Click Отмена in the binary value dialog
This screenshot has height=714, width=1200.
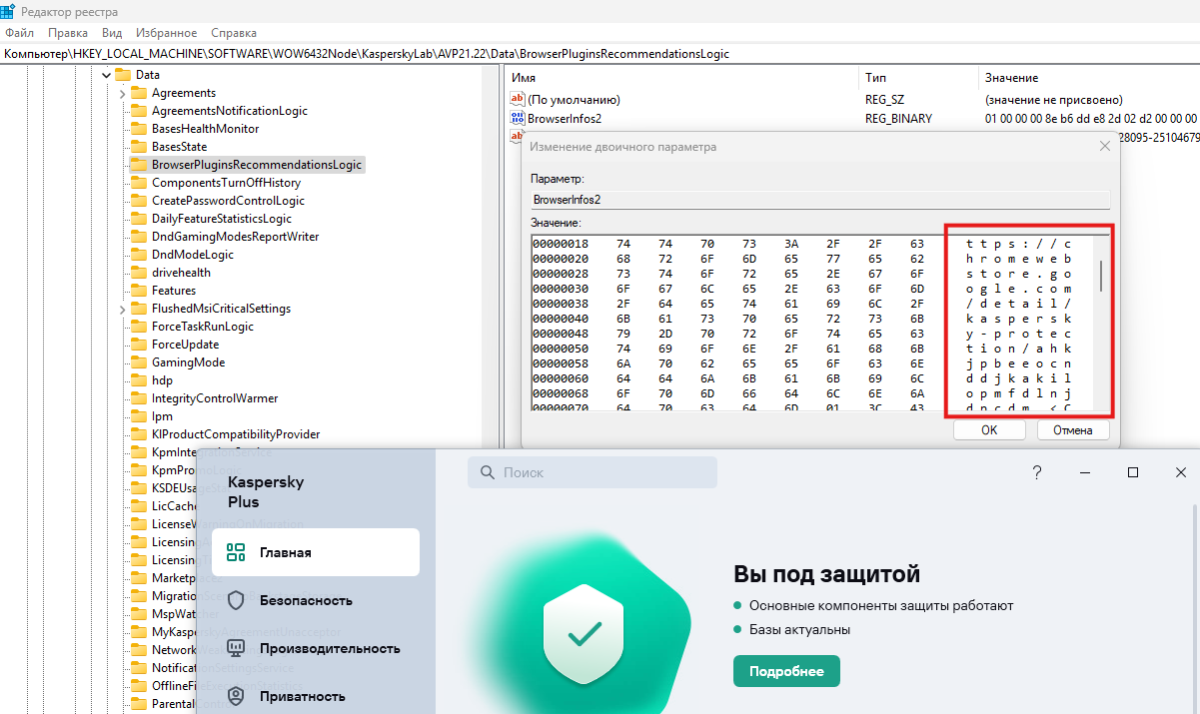[x=1073, y=430]
